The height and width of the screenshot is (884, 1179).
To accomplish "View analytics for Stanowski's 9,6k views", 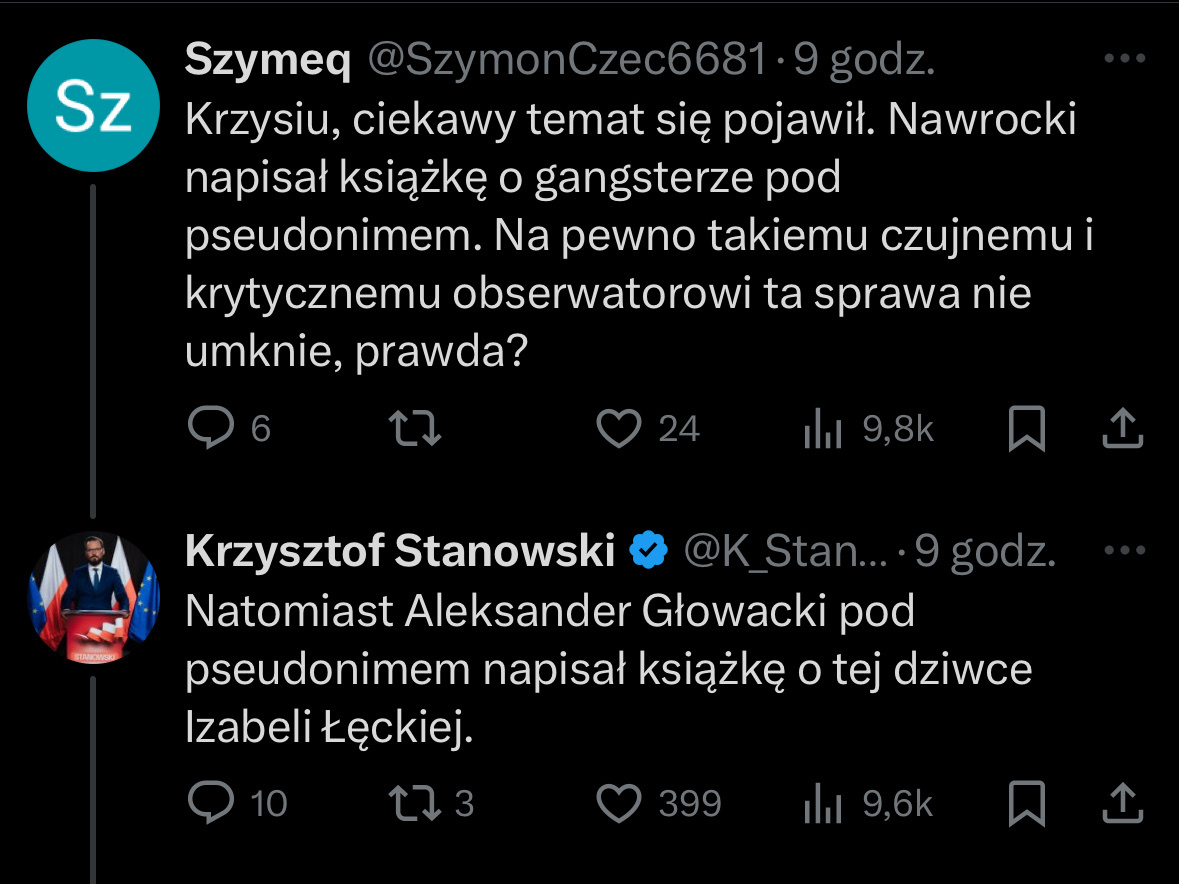I will (x=820, y=804).
